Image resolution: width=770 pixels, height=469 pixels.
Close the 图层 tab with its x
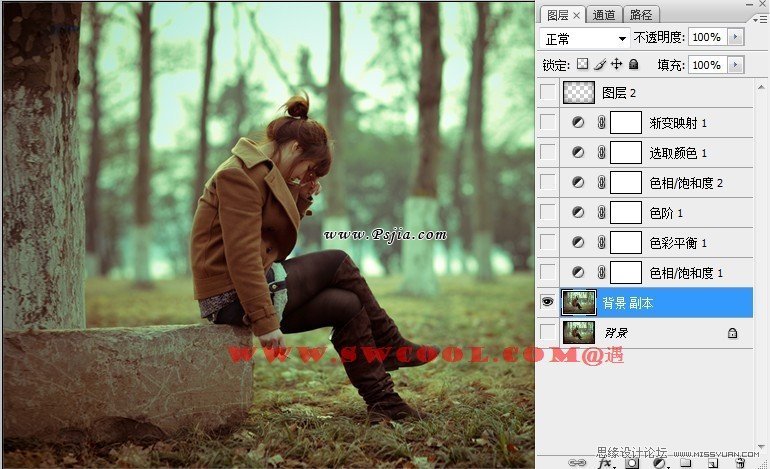tap(577, 16)
